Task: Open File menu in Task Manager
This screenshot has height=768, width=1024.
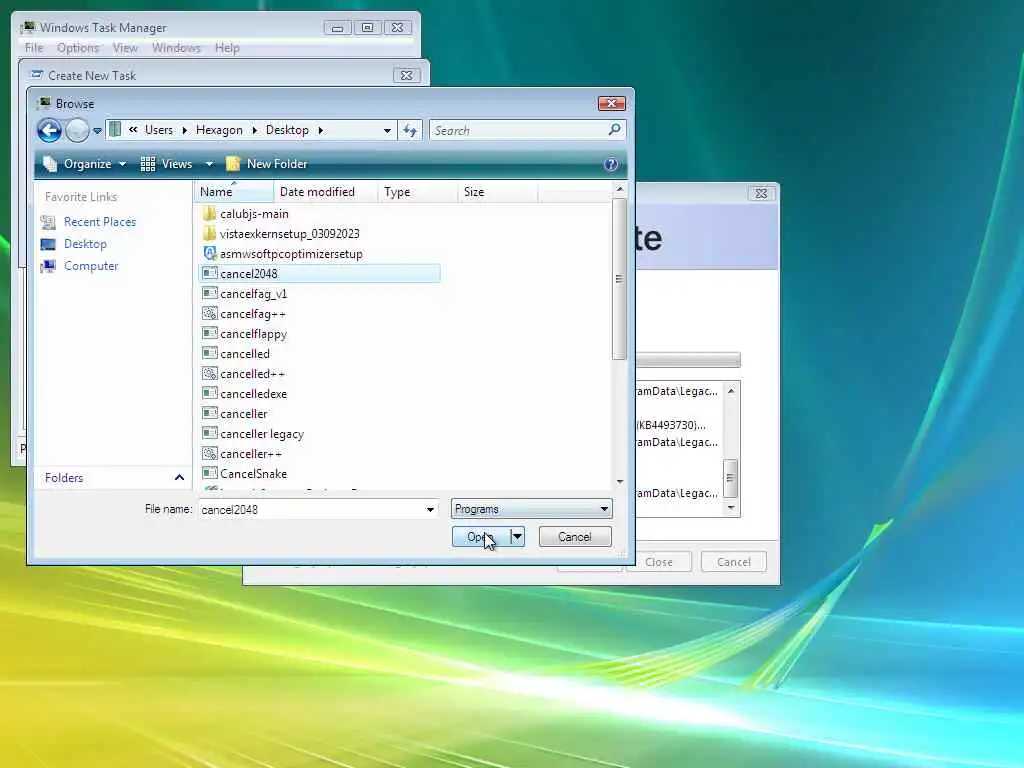Action: click(34, 48)
